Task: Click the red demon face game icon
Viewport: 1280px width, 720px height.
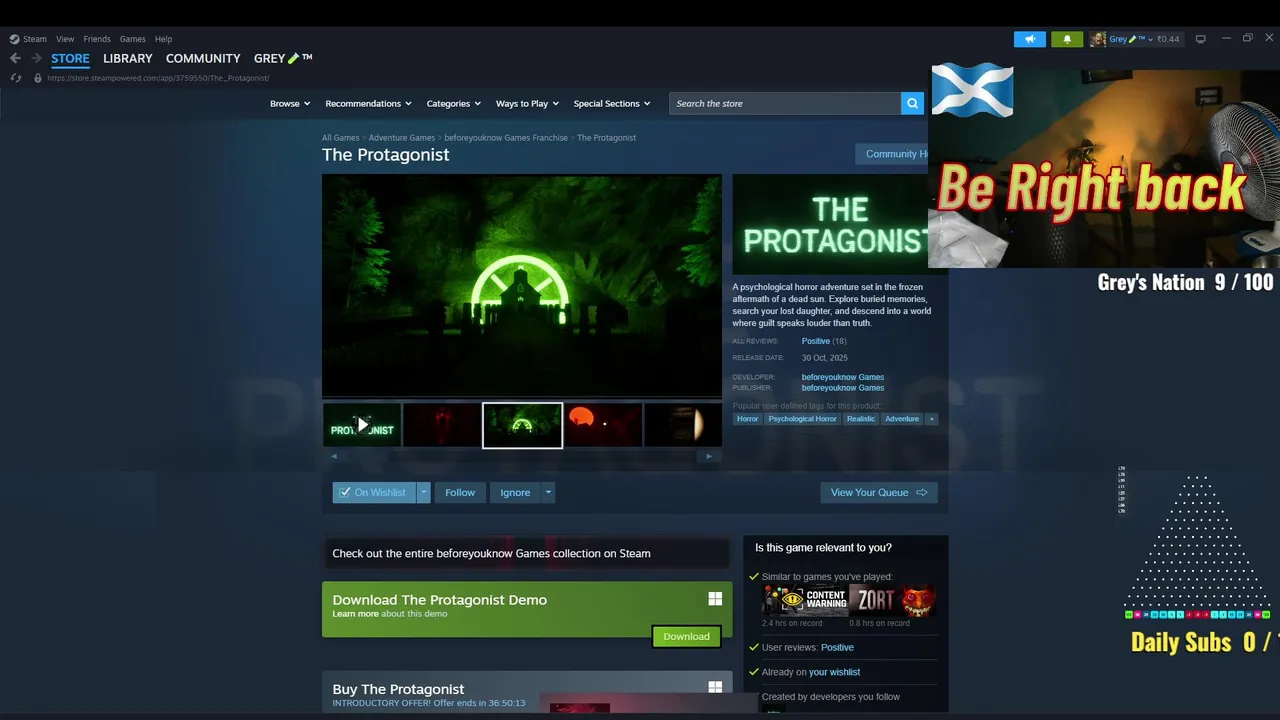Action: pos(917,600)
